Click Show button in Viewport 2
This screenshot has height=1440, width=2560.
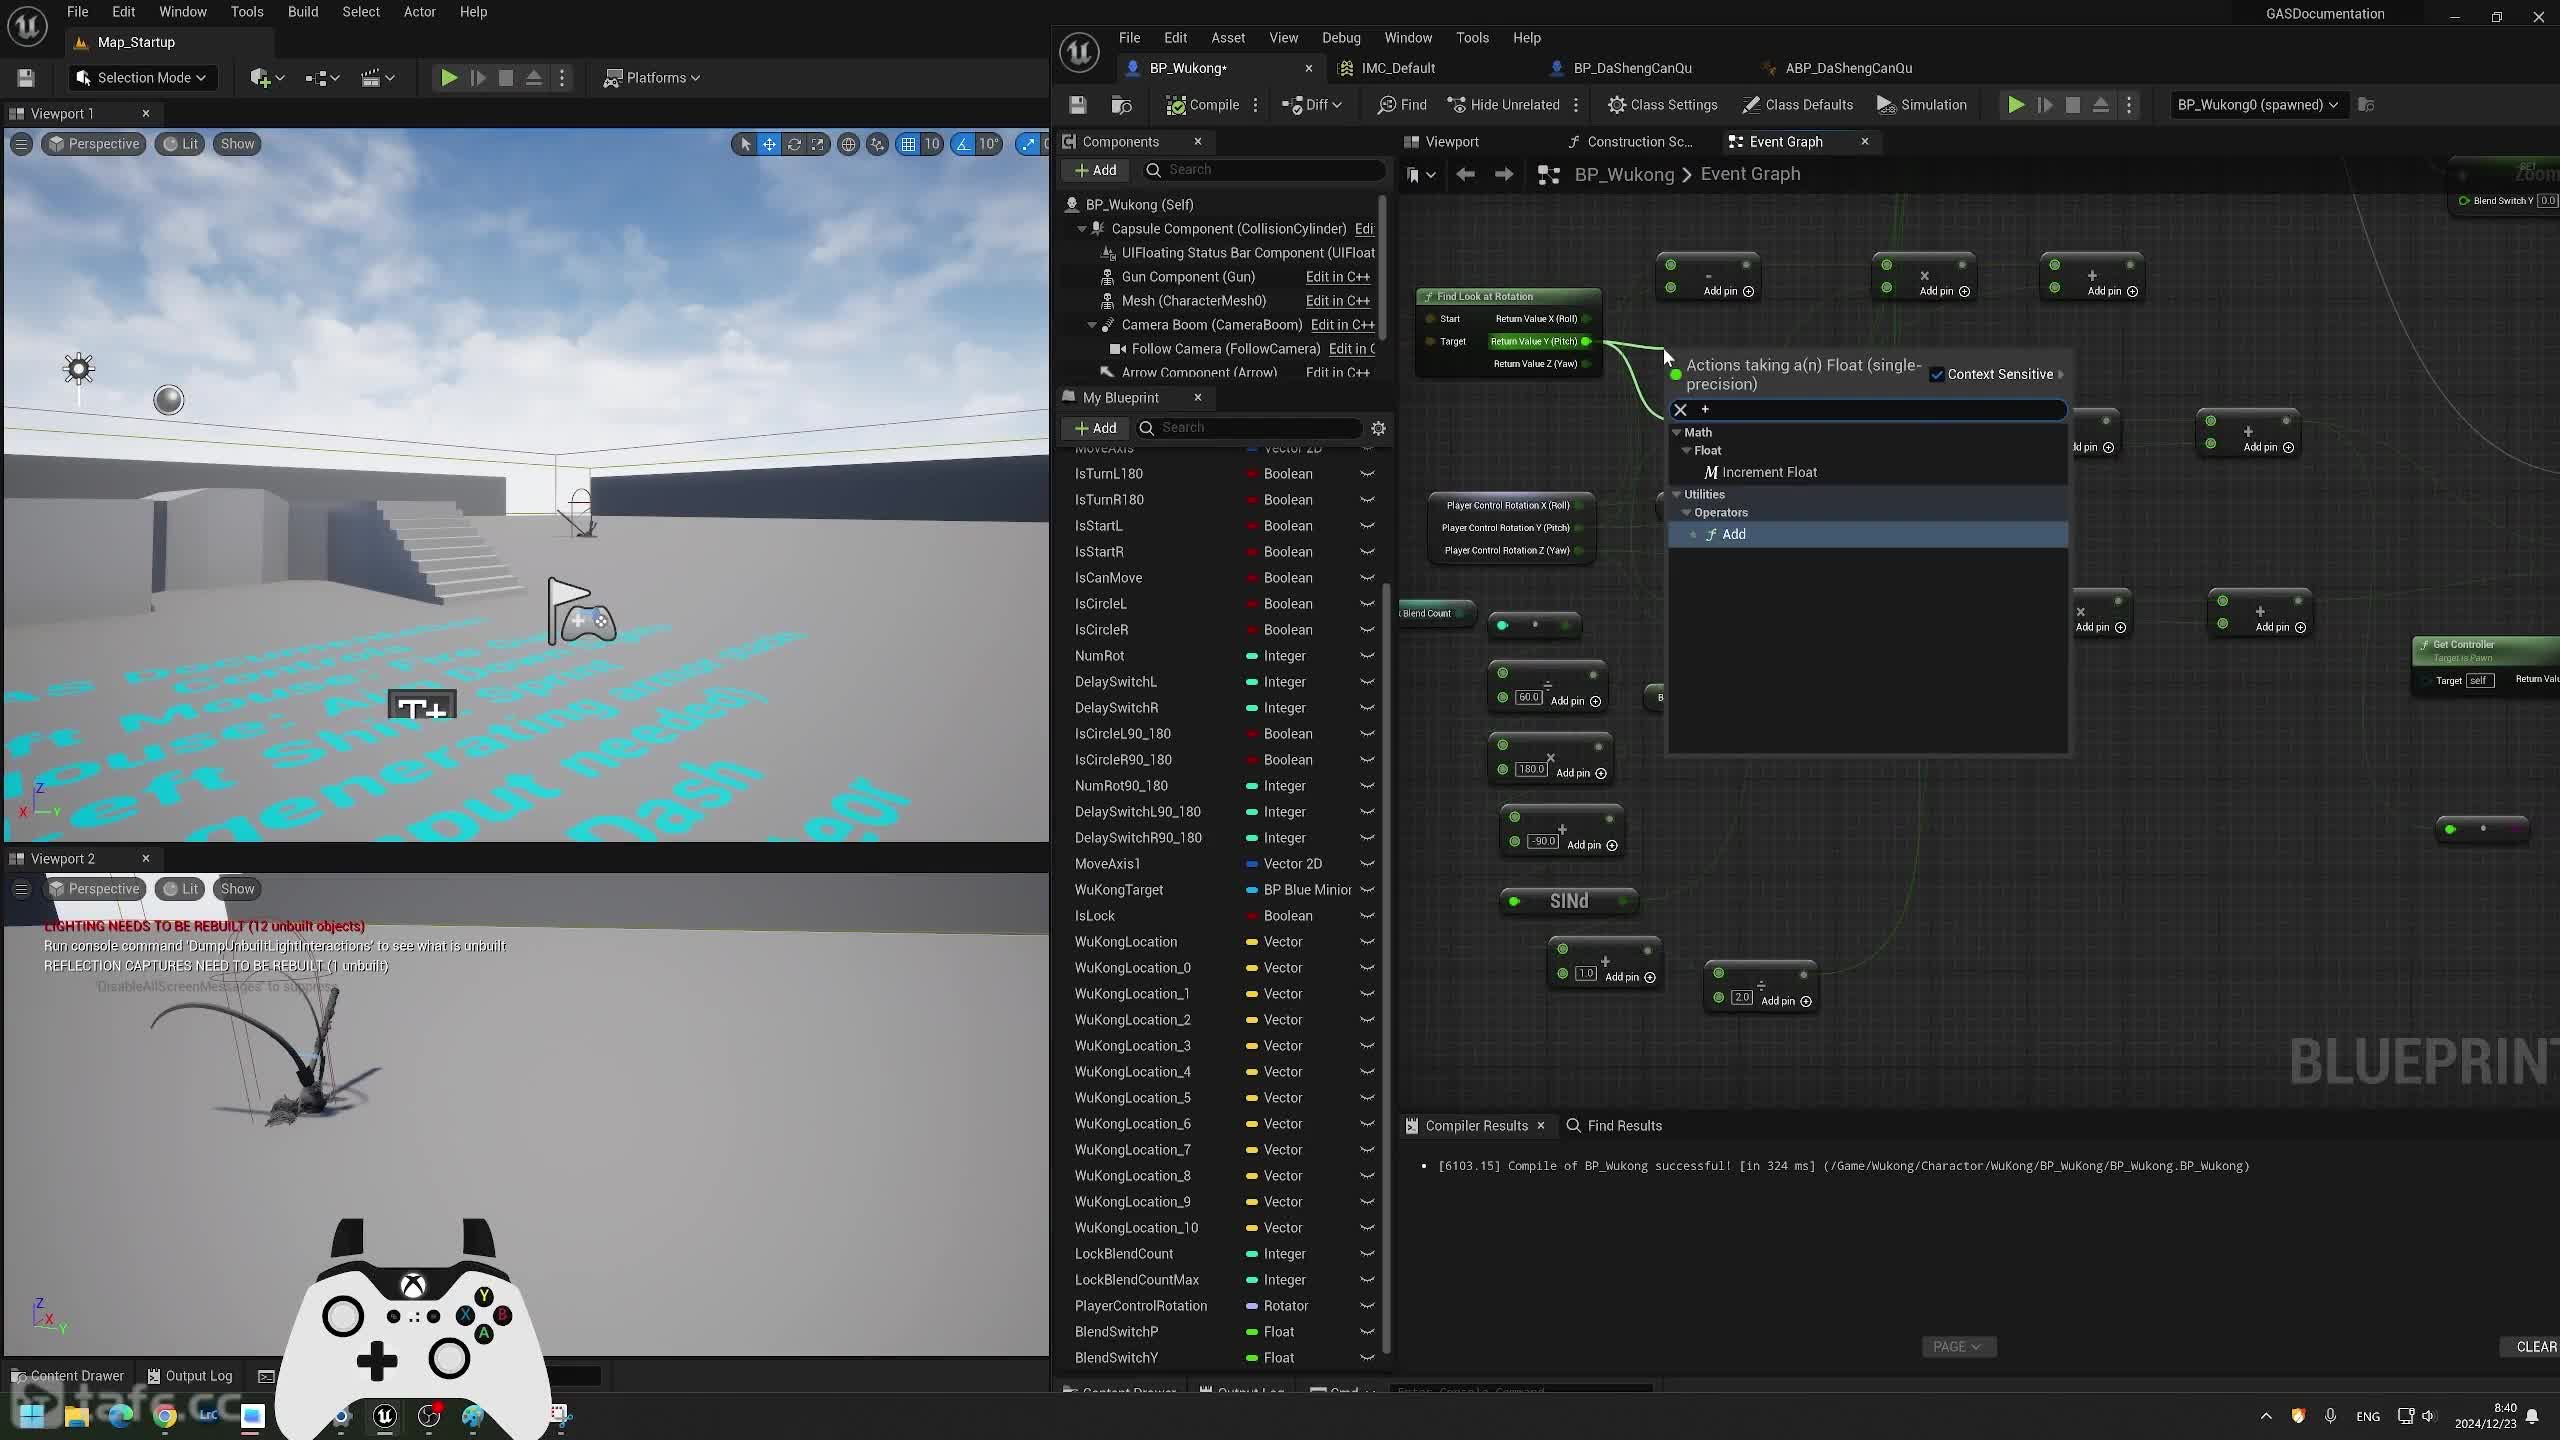click(237, 889)
